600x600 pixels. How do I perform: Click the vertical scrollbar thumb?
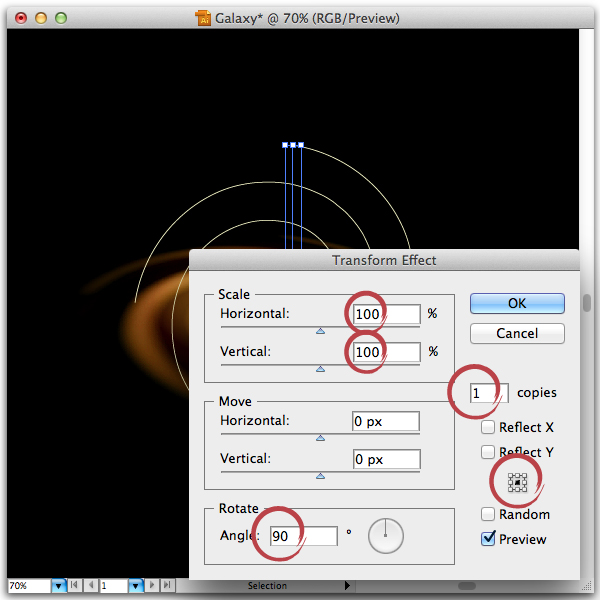(587, 303)
